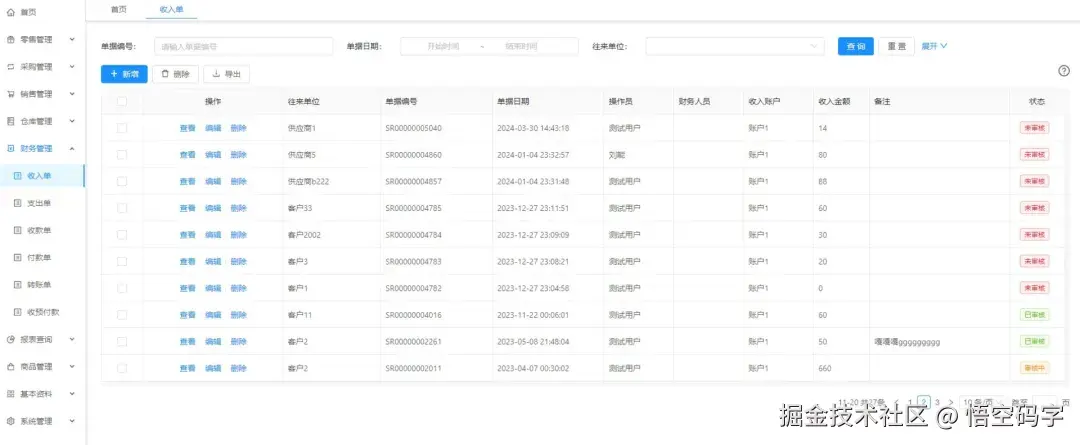Expand 采购管理 menu chevron
The height and width of the screenshot is (445, 1080).
click(72, 67)
